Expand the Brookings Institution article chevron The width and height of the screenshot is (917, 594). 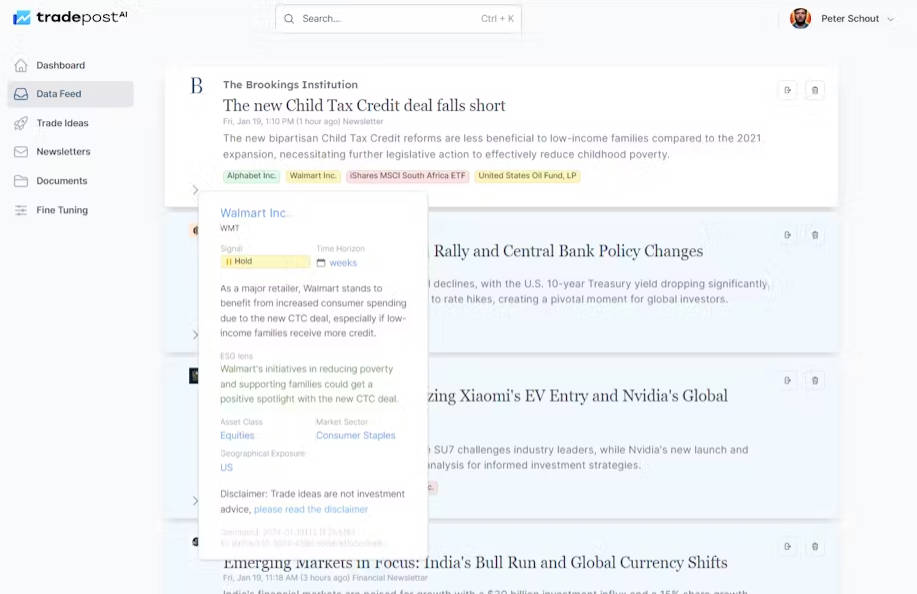pyautogui.click(x=195, y=189)
